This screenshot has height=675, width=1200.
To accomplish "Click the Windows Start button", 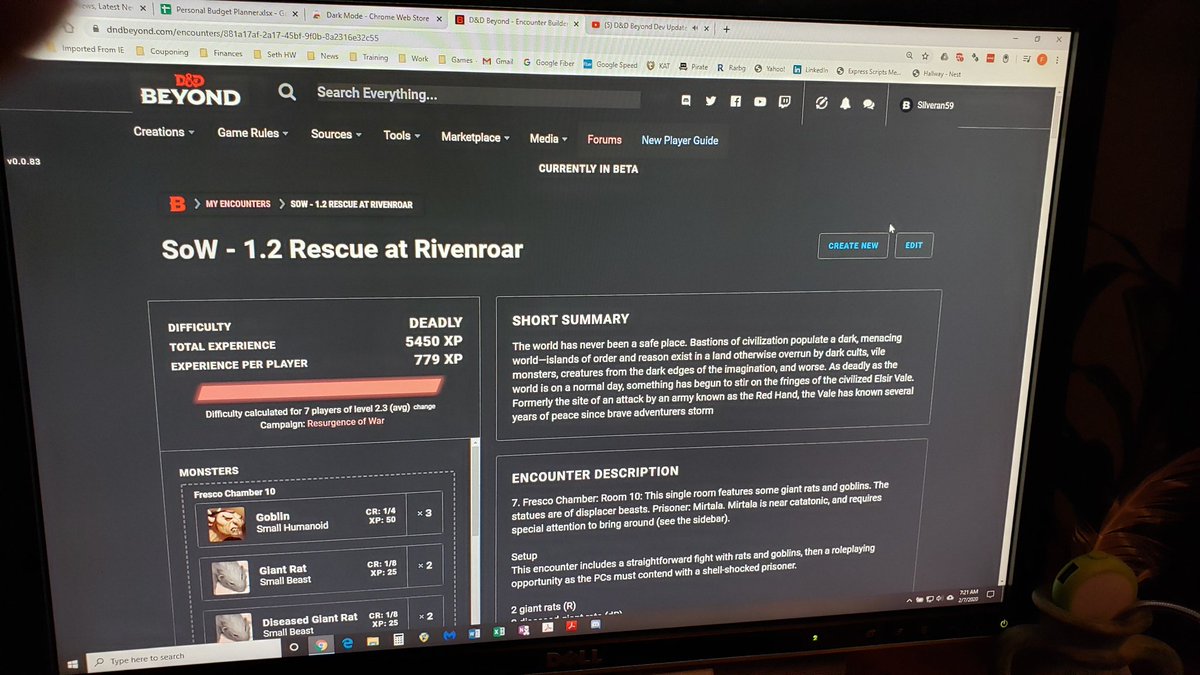I will click(x=73, y=662).
